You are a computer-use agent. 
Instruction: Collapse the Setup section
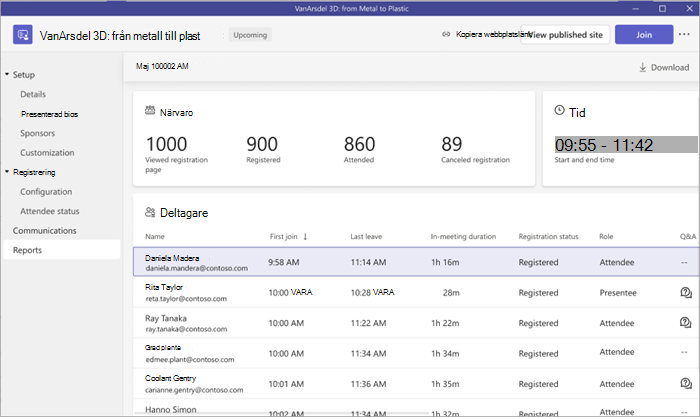(7, 74)
